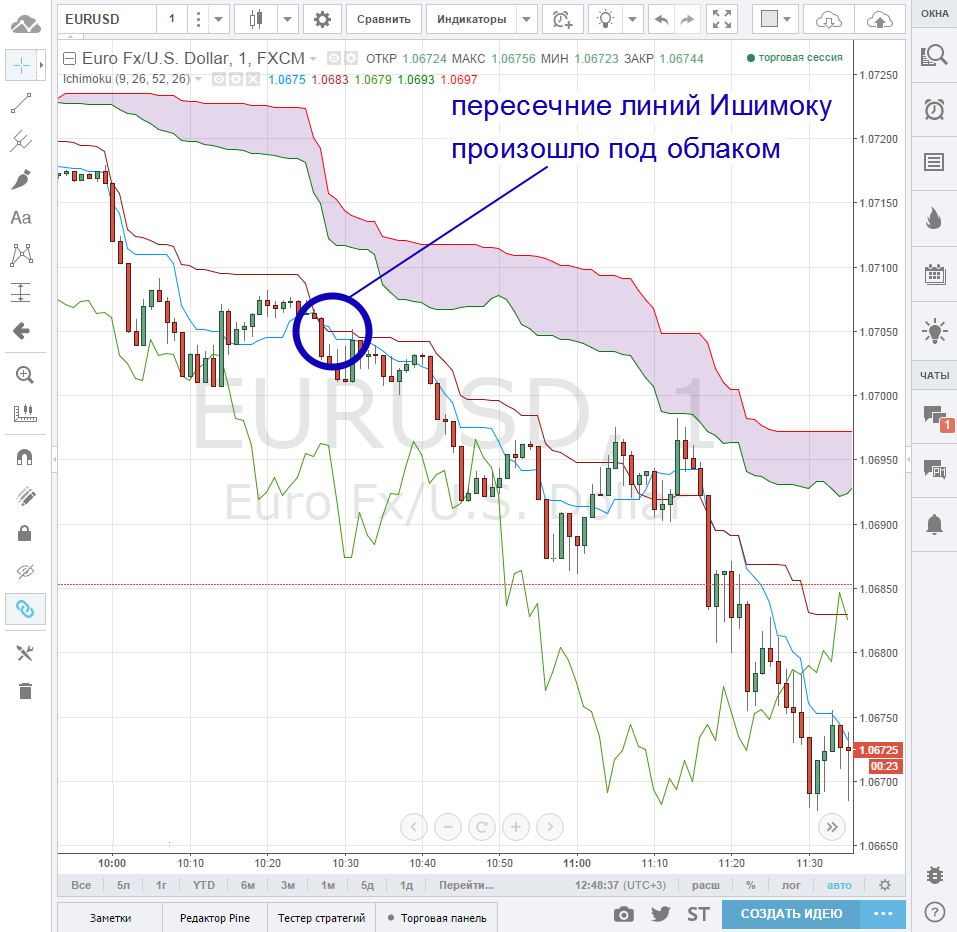The image size is (957, 932).
Task: Open the crossed tools object tree icon
Action: (24, 653)
